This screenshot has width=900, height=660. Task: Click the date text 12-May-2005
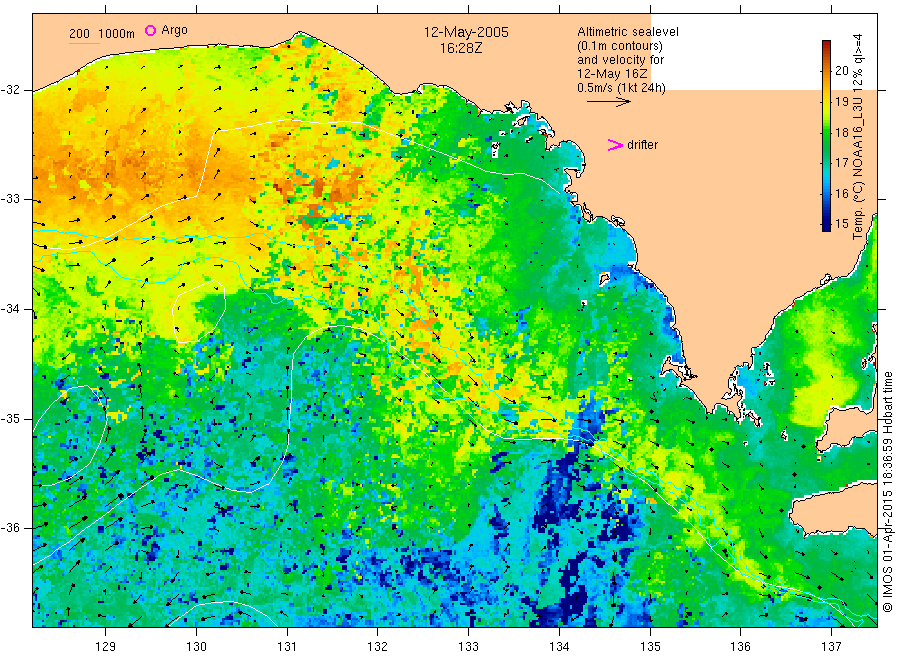[x=466, y=33]
